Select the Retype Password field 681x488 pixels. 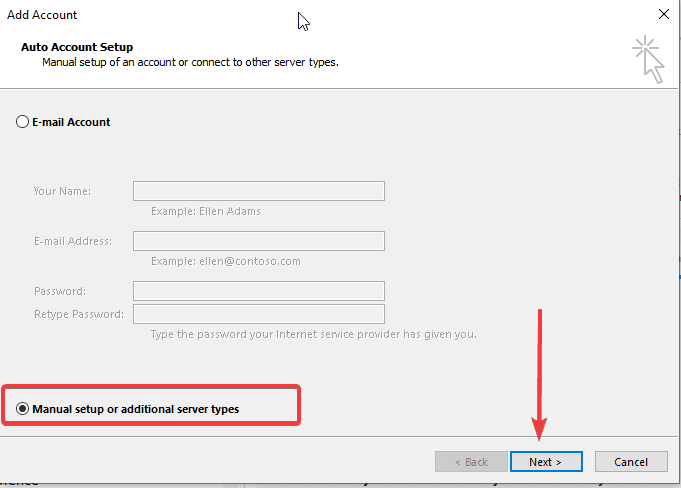point(258,314)
